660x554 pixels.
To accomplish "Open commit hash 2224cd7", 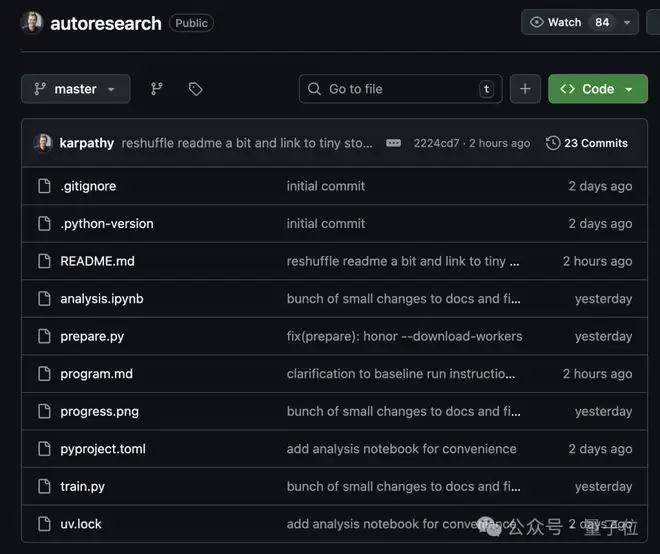I will pyautogui.click(x=436, y=143).
